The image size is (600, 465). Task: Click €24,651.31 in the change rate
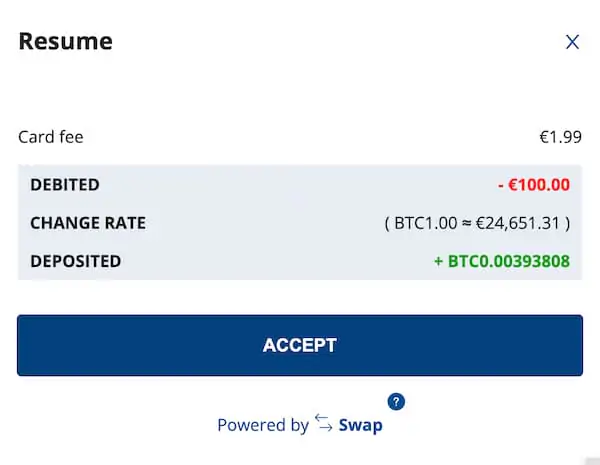coord(515,223)
